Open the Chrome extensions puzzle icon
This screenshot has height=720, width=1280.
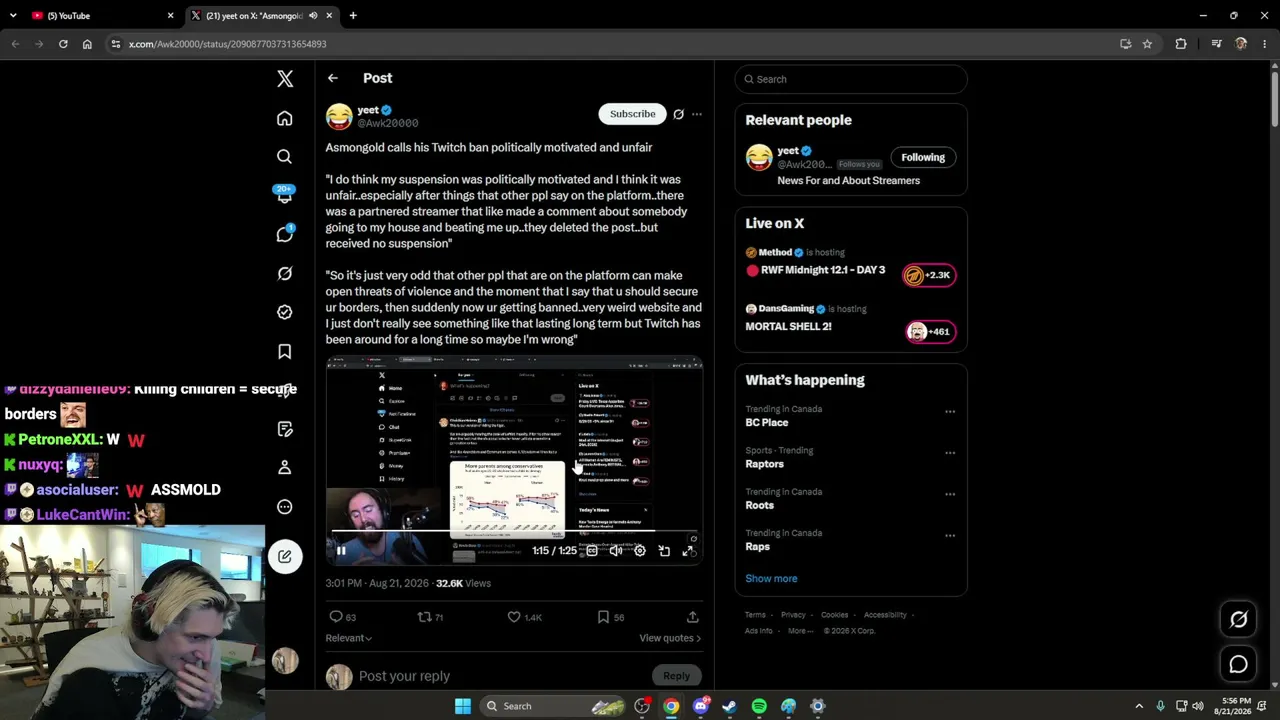pyautogui.click(x=1181, y=44)
